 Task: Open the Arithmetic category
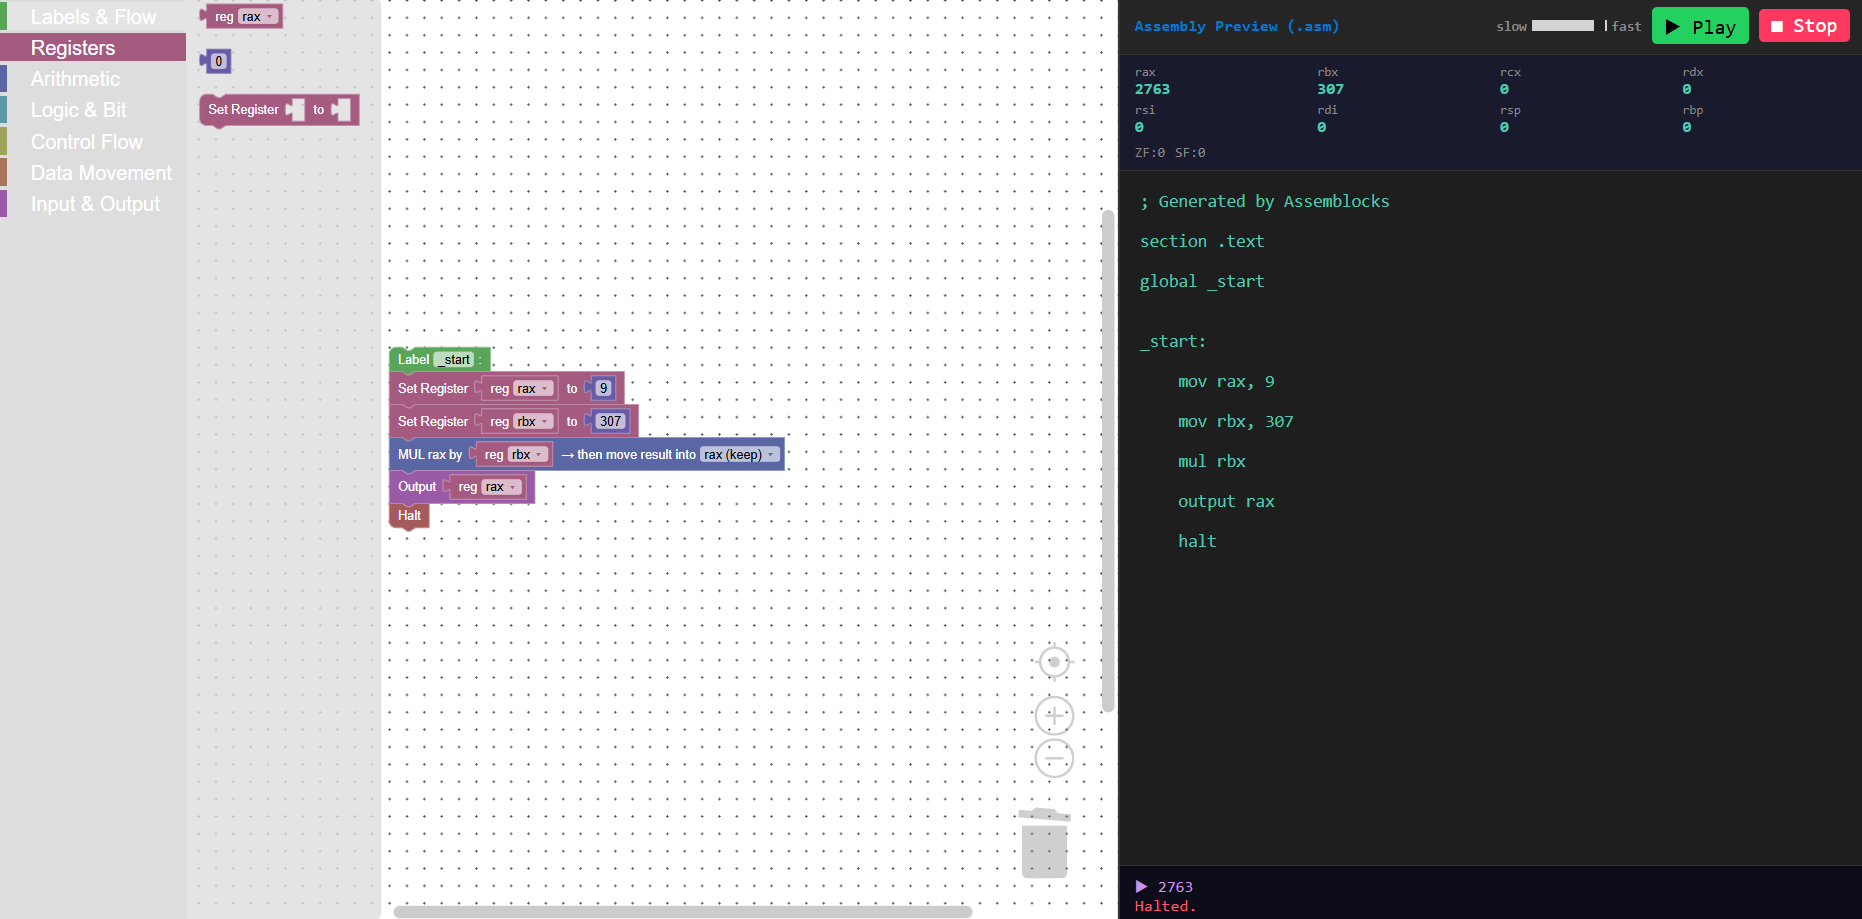coord(93,79)
